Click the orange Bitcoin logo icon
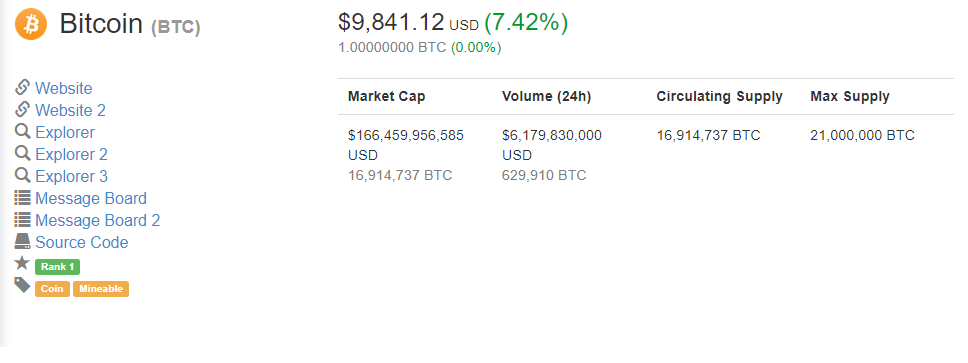The width and height of the screenshot is (968, 363). coord(31,24)
